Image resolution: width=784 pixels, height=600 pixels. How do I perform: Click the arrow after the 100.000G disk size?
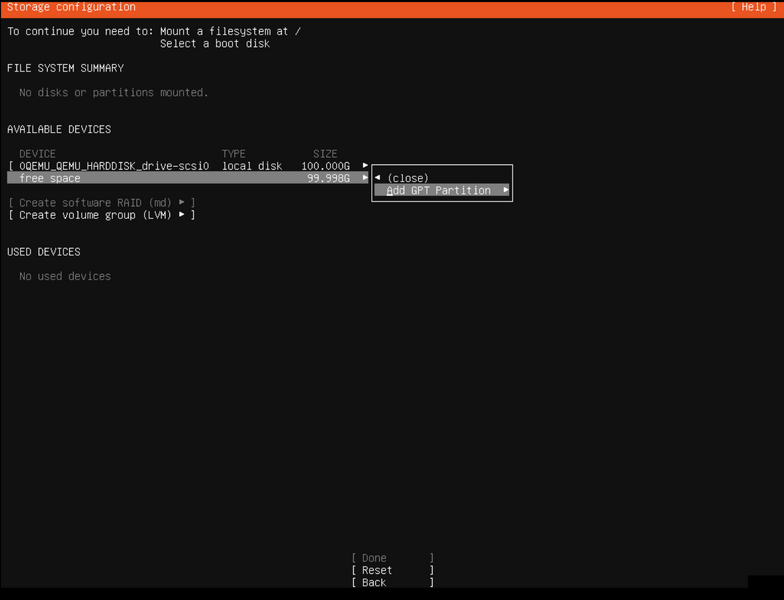click(x=365, y=166)
